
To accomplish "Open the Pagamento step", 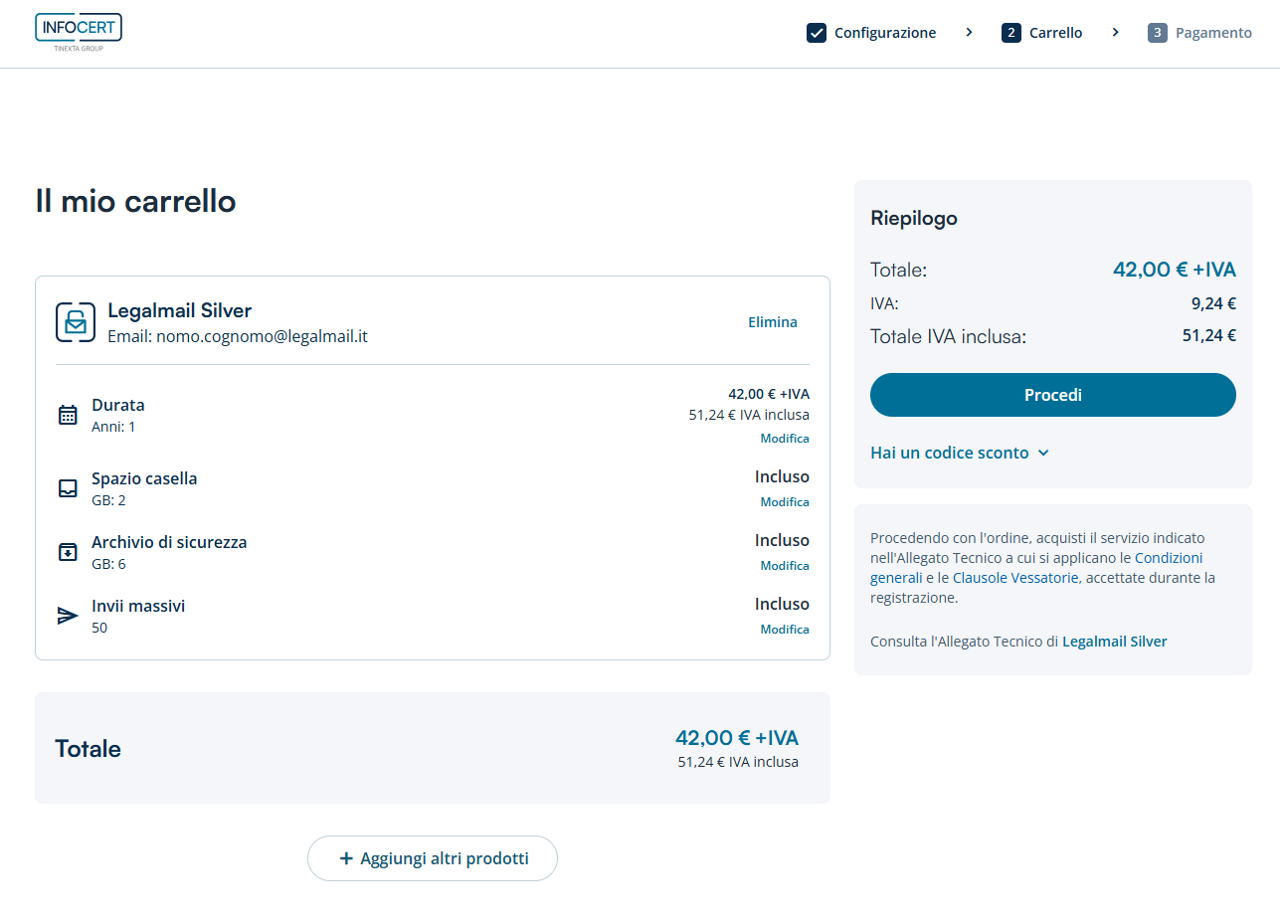I will 1212,33.
